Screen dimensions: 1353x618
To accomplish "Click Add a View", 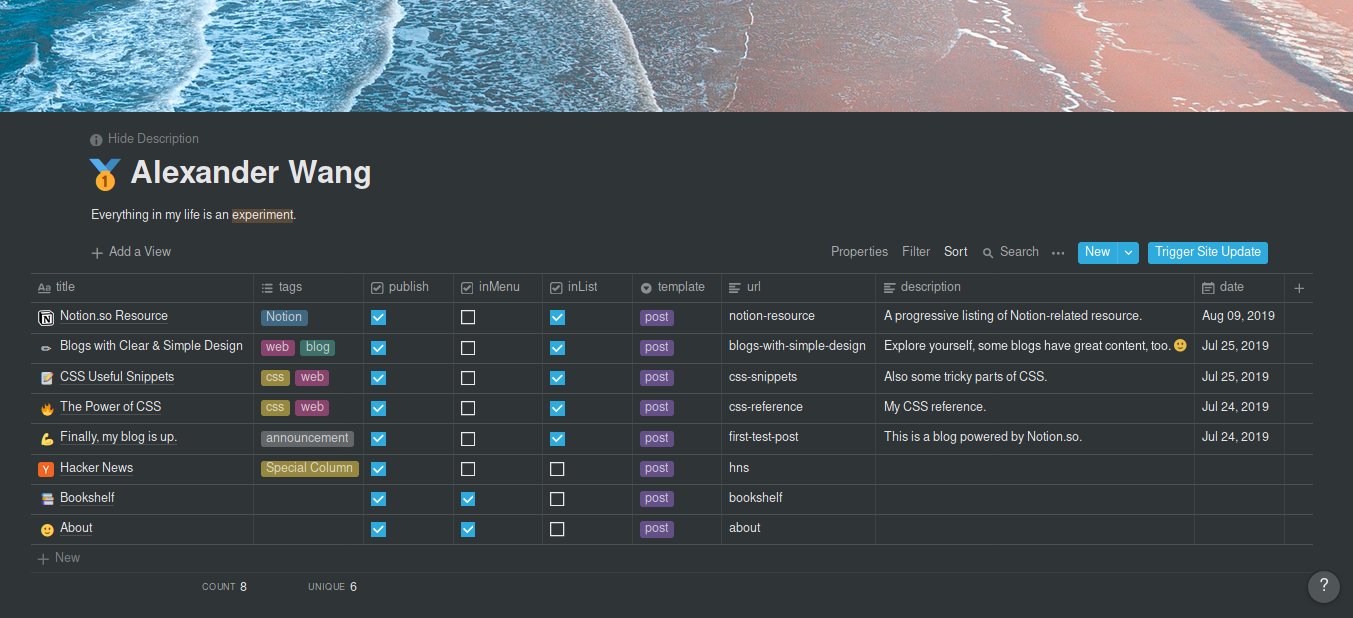I will [x=131, y=252].
